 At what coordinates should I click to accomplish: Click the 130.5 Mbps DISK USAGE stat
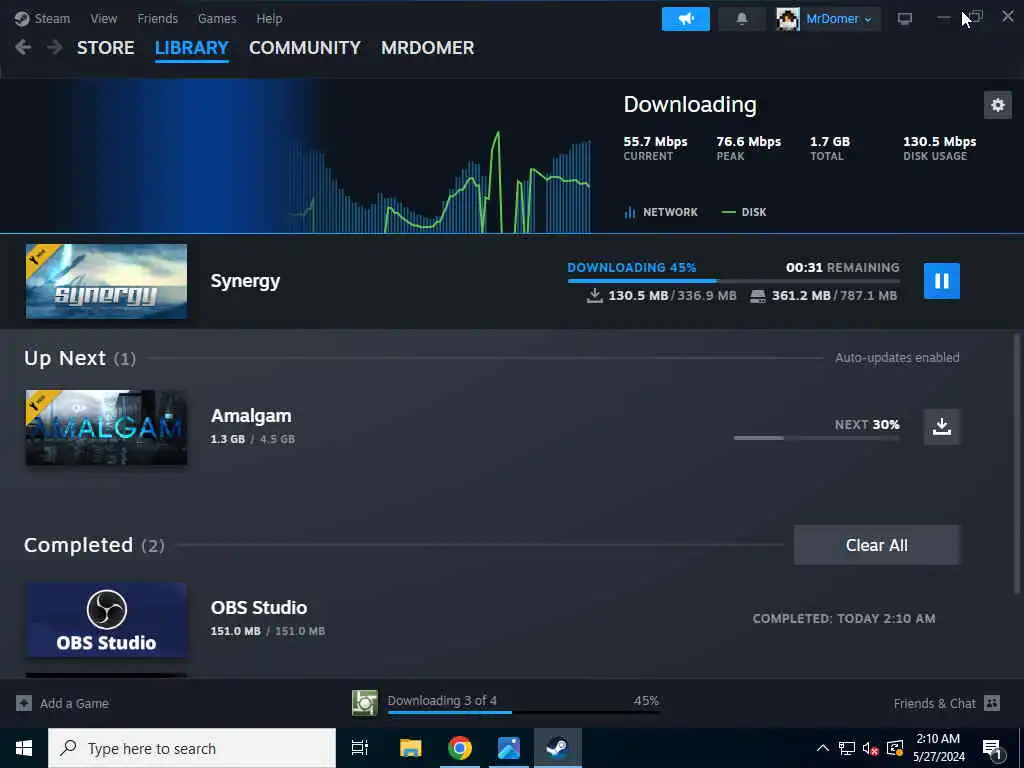(939, 148)
